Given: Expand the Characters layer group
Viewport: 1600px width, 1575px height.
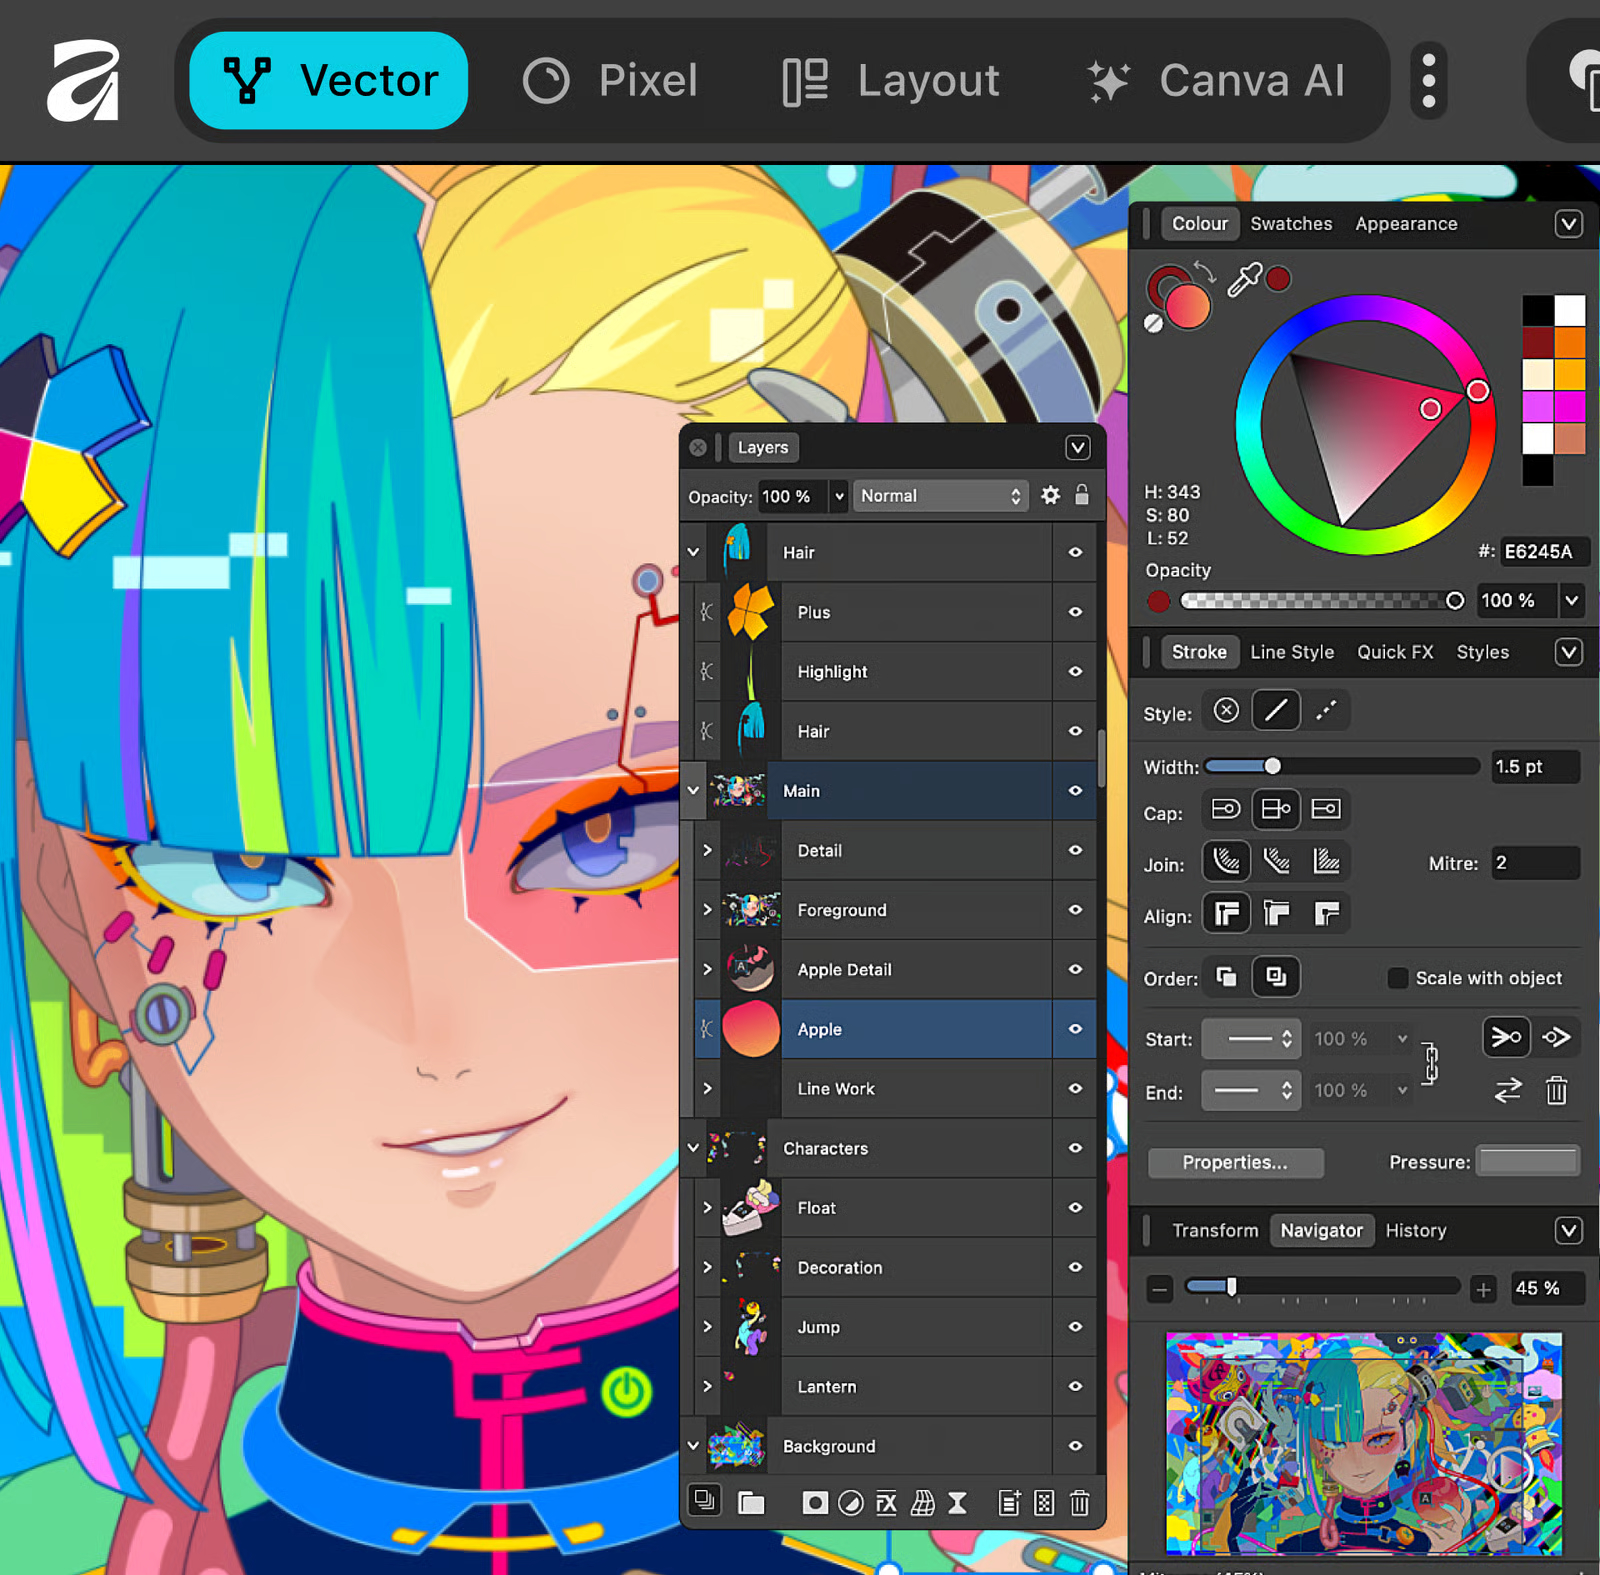Looking at the screenshot, I should tap(693, 1148).
